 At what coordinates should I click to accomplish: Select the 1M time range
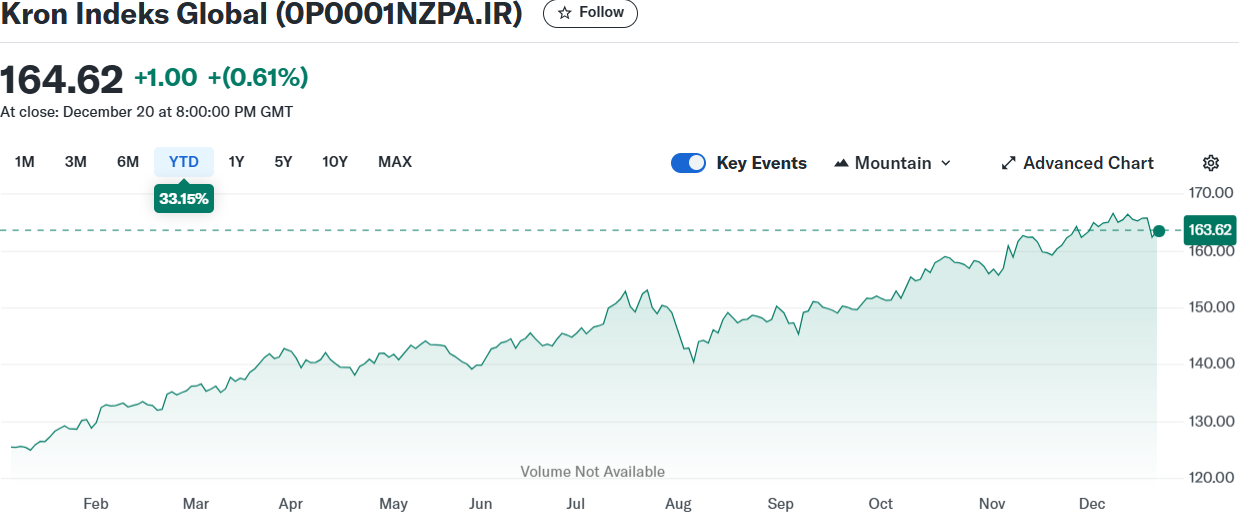click(25, 162)
